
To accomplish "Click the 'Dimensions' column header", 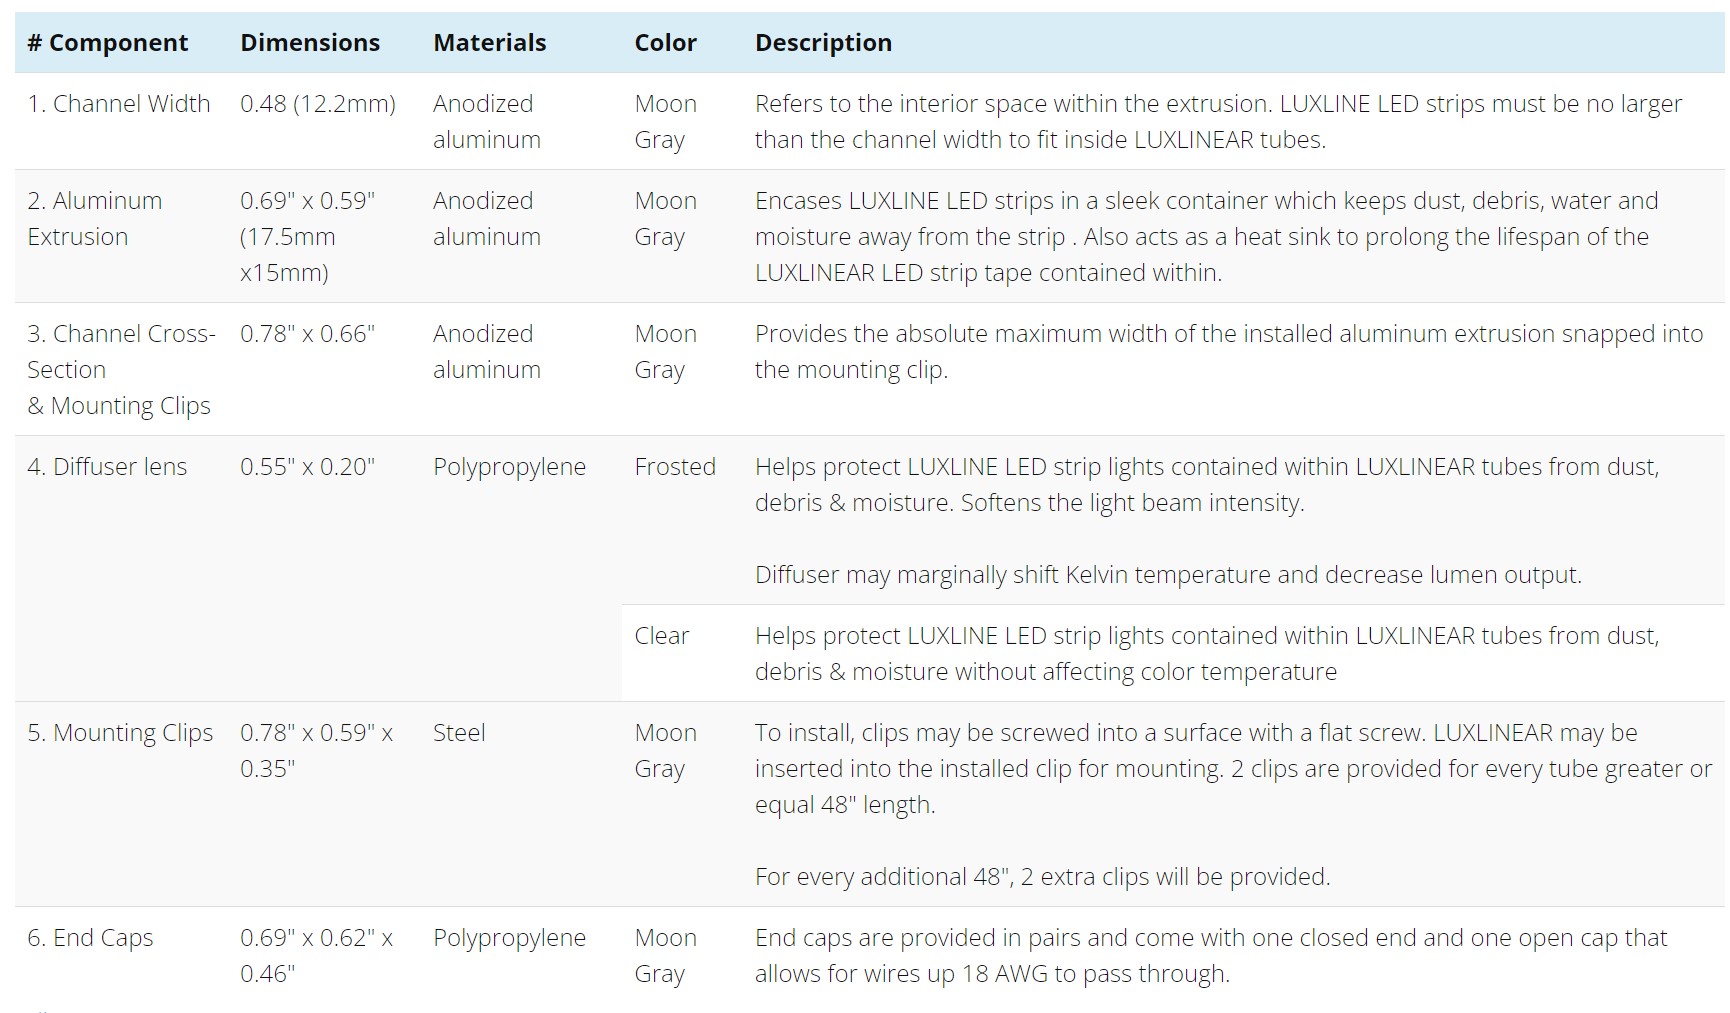I will (x=310, y=43).
